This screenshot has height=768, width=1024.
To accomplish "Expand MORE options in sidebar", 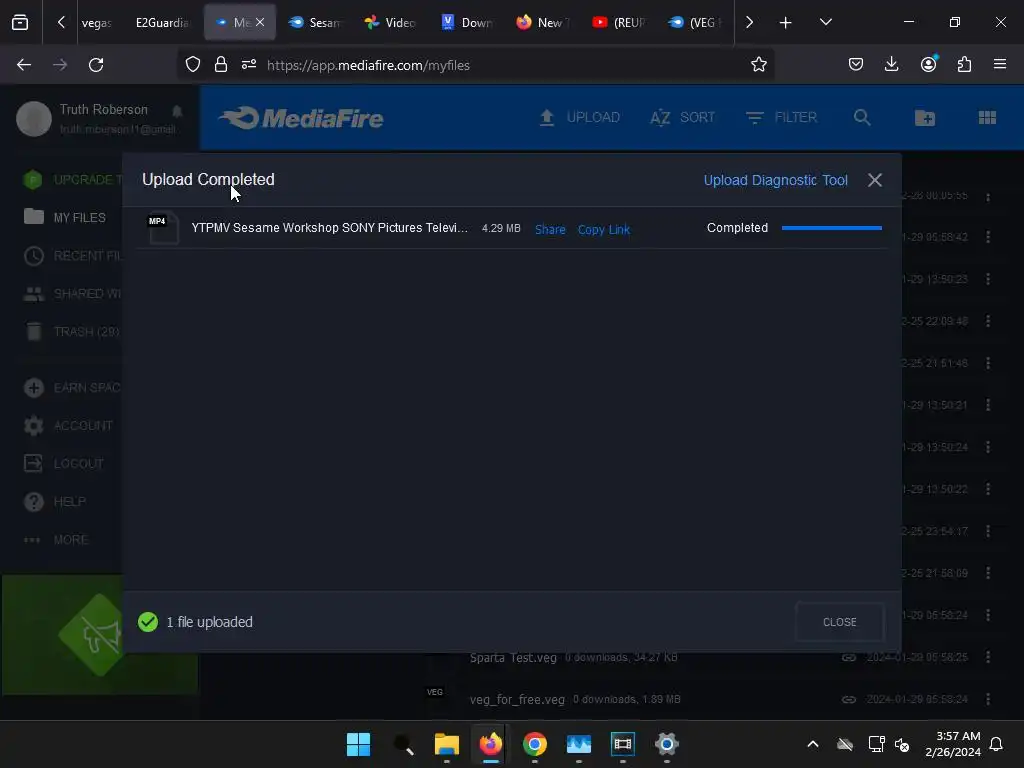I will point(56,540).
